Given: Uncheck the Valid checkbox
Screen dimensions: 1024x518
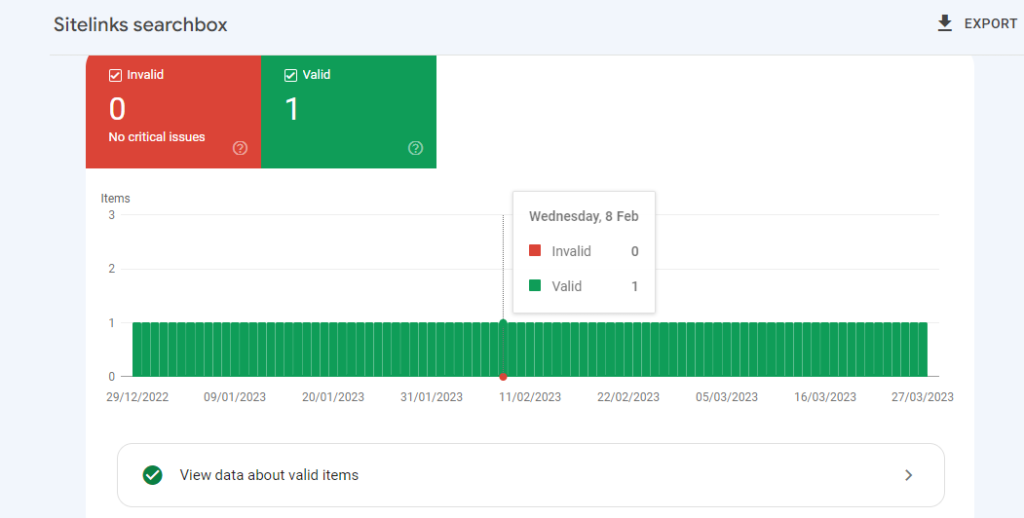Looking at the screenshot, I should pyautogui.click(x=291, y=75).
